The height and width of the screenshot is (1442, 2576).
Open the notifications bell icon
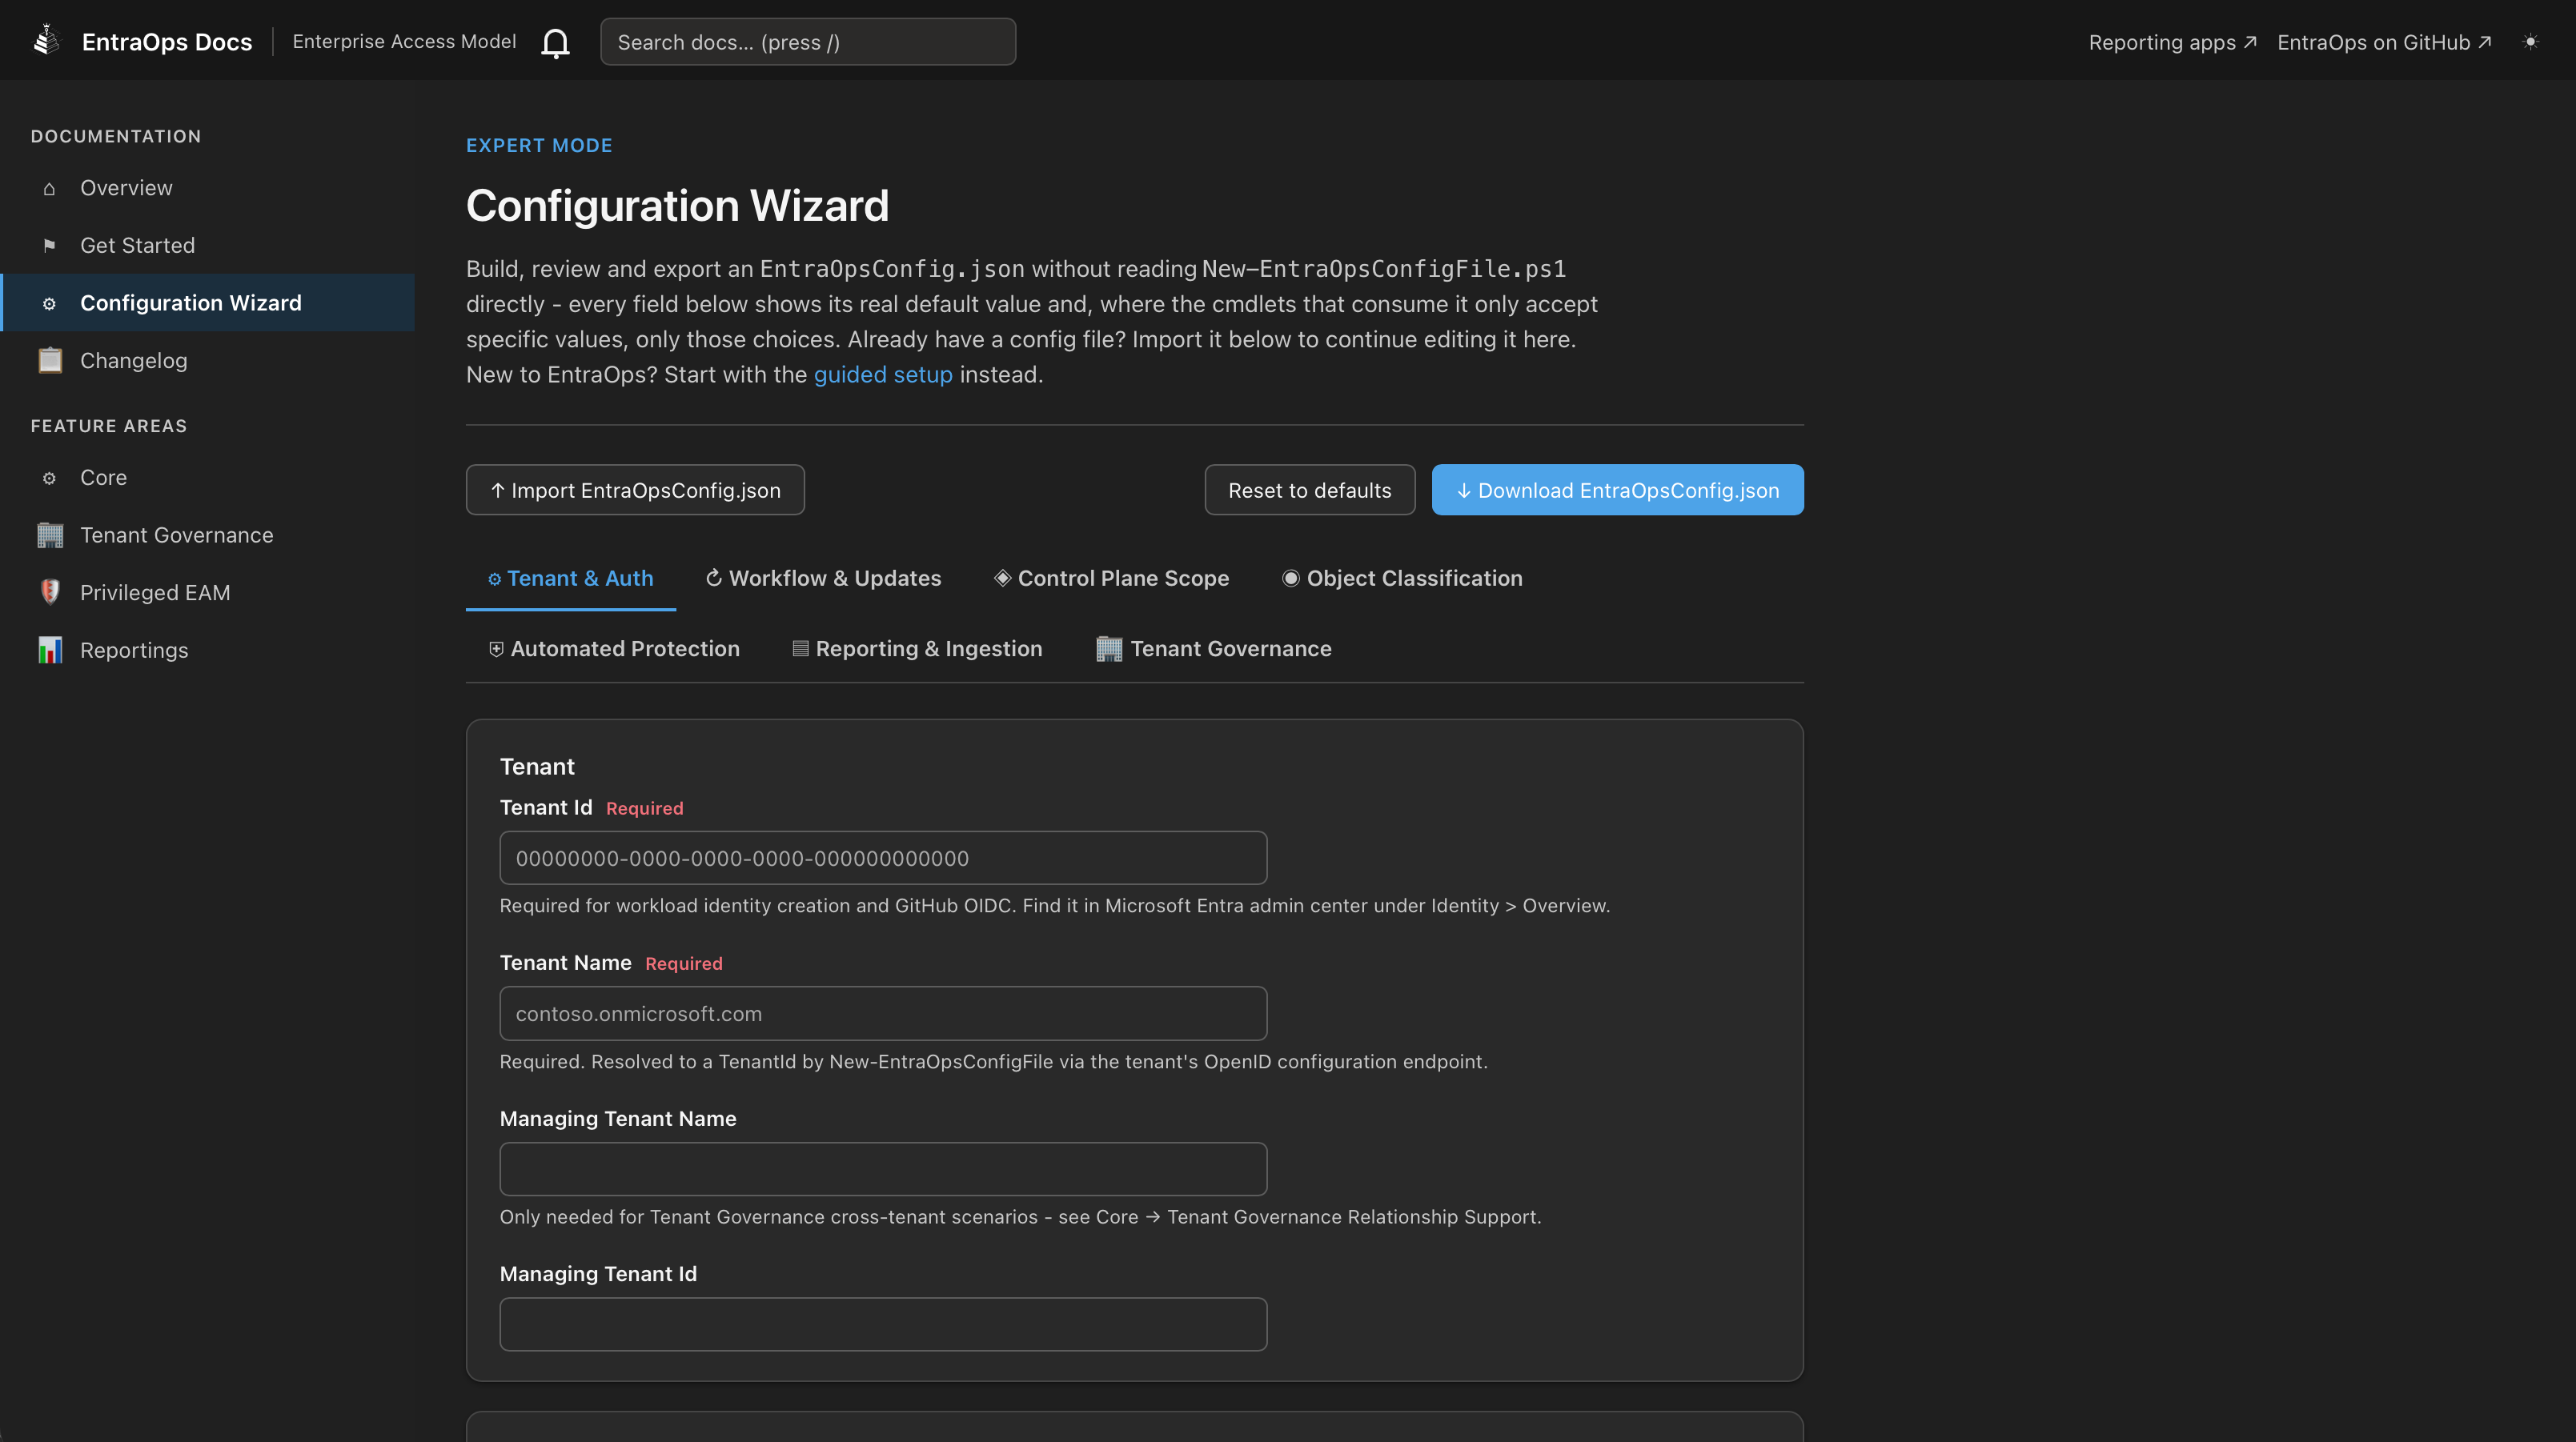point(555,42)
